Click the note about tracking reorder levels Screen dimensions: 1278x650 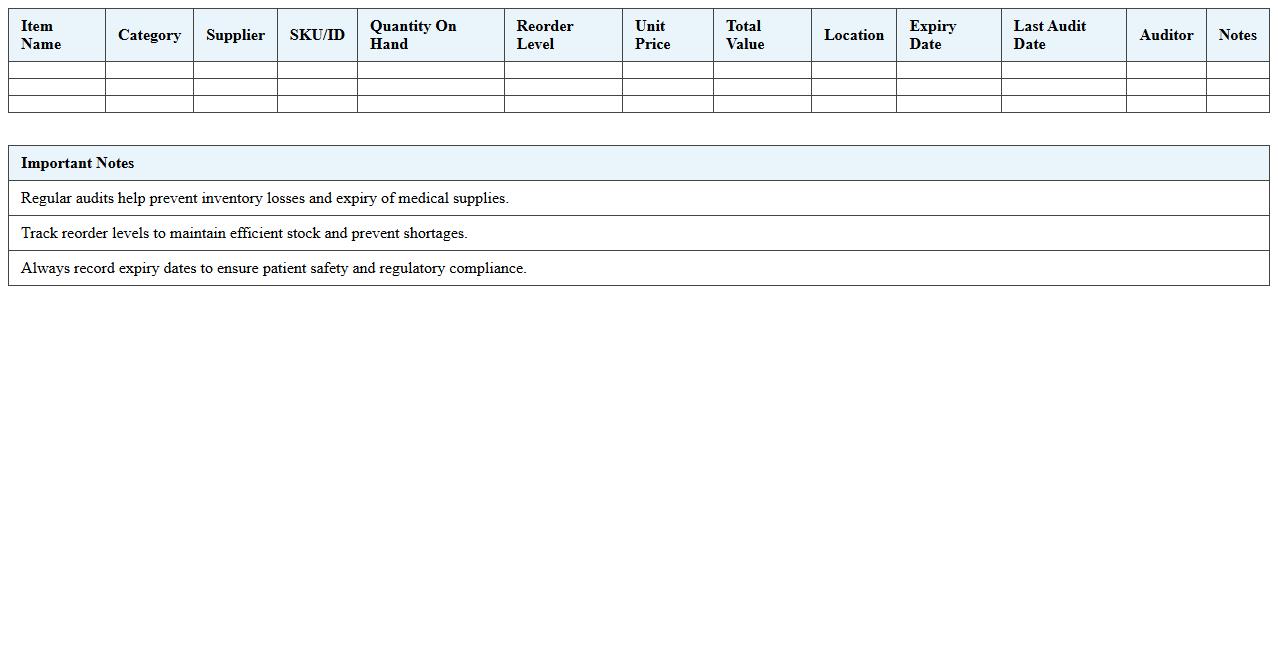244,233
